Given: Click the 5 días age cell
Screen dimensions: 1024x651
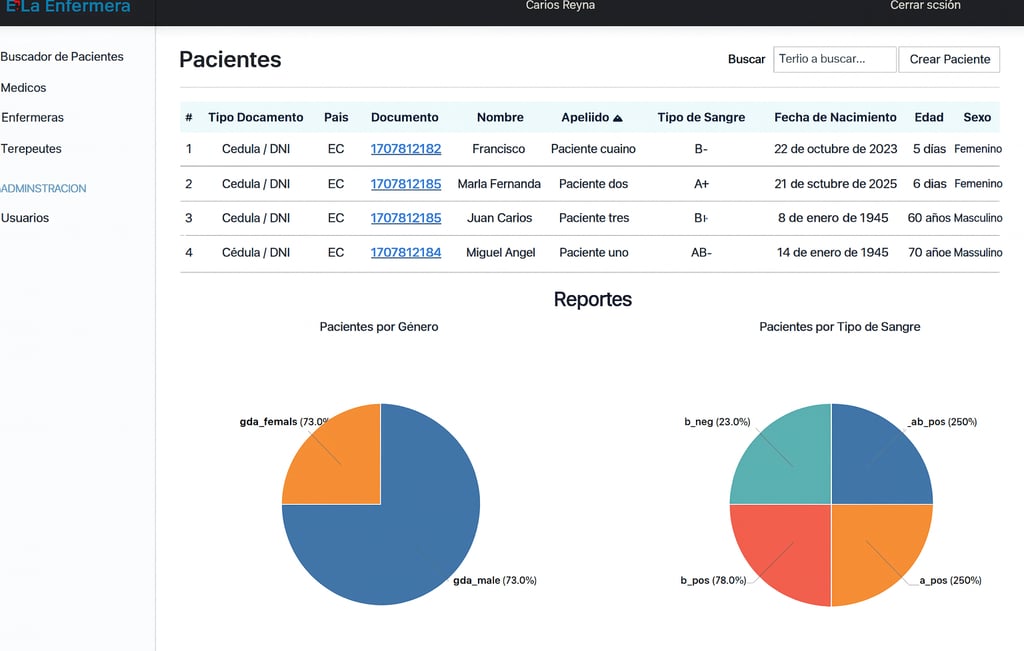Looking at the screenshot, I should [929, 149].
